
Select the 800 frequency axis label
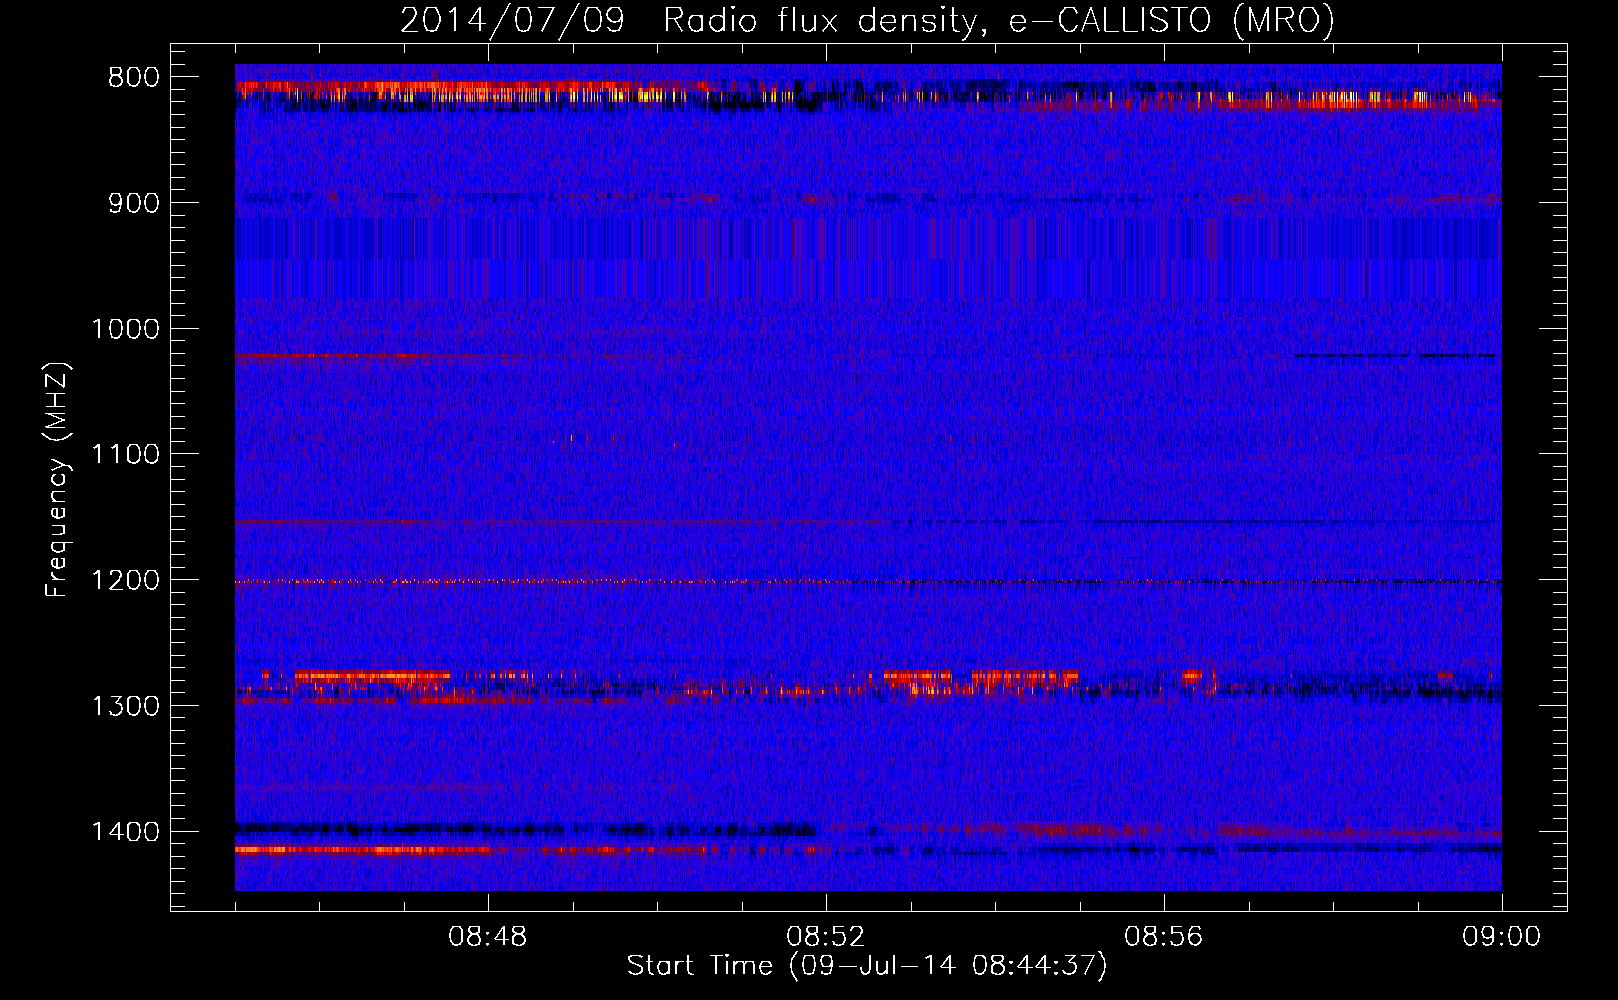pos(134,78)
